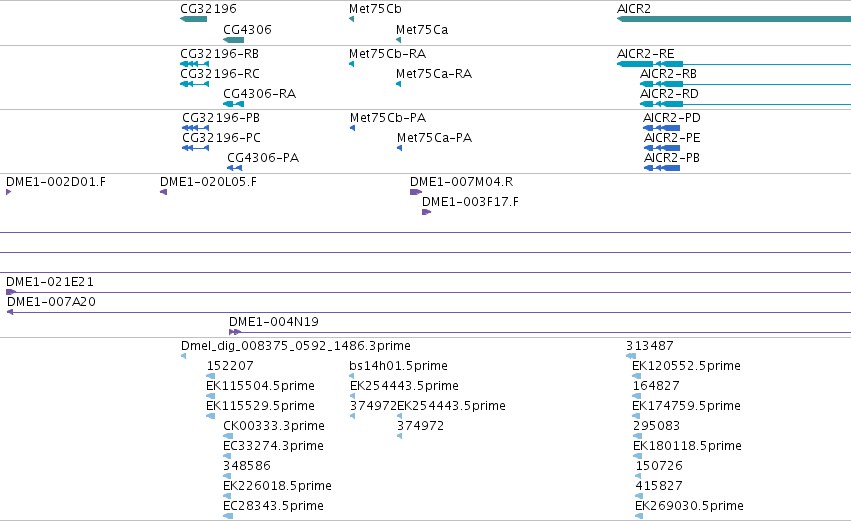Select insertion bs14h01.5prime
Image resolution: width=851 pixels, height=521 pixels.
tap(398, 366)
